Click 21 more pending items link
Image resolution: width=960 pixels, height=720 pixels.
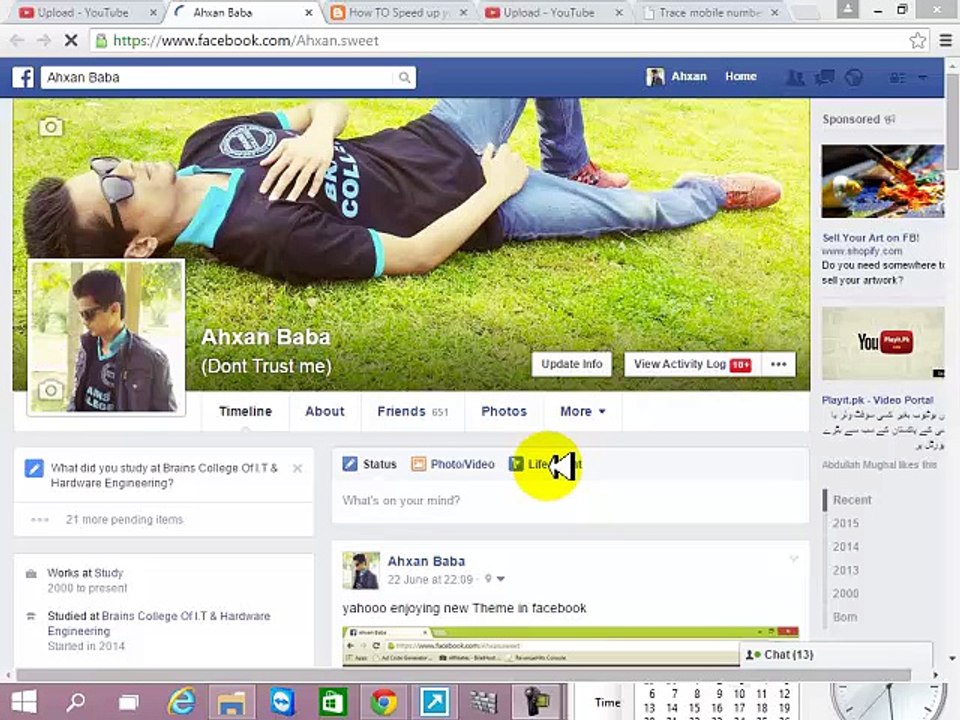tap(124, 520)
